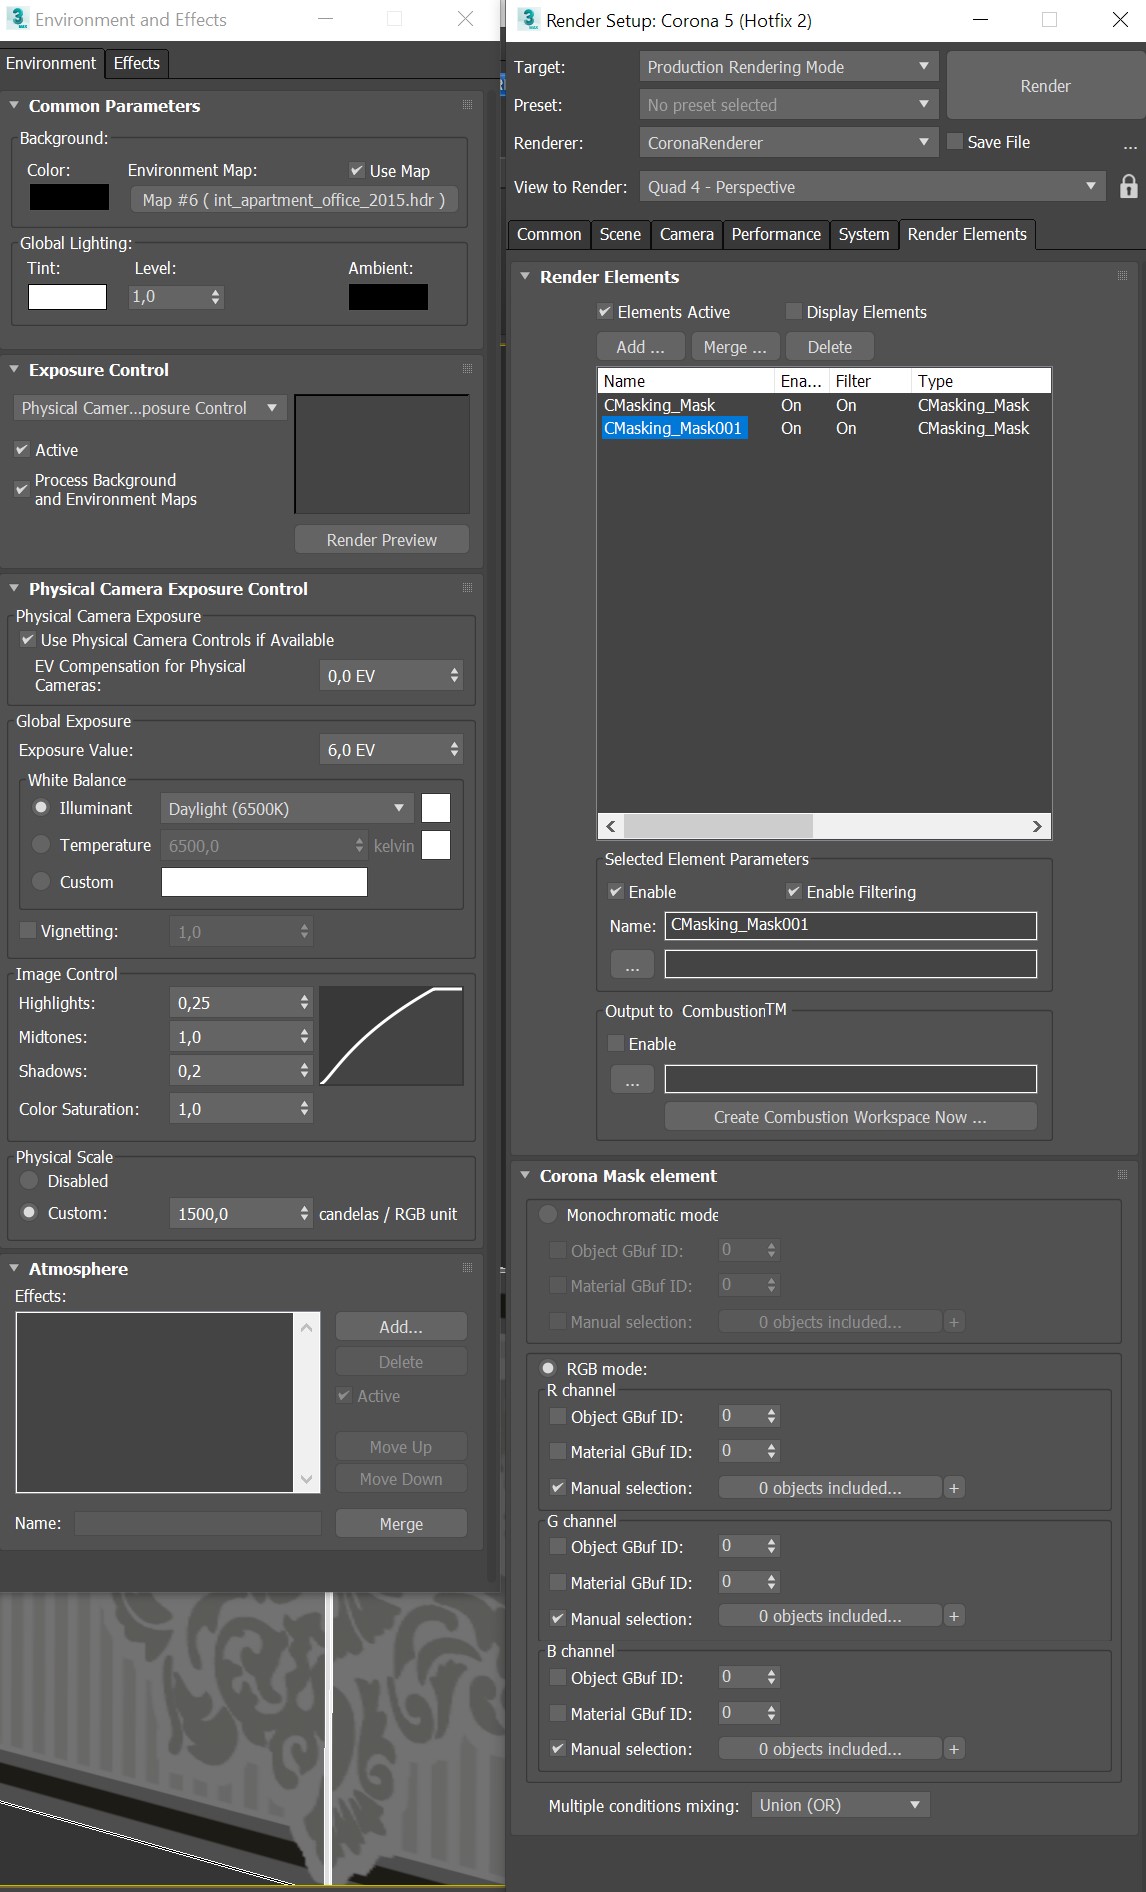Click the Common Parameters rollout grip icon
The image size is (1146, 1892).
pos(467,105)
